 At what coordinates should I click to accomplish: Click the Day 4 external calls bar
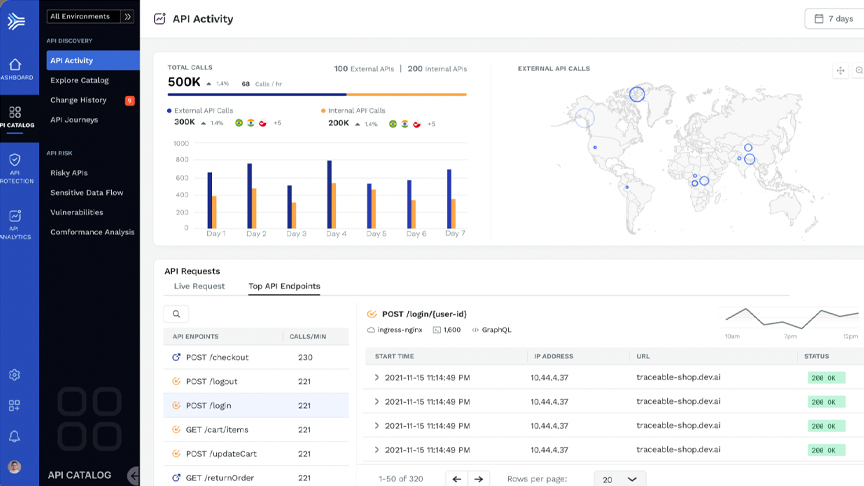pyautogui.click(x=330, y=194)
